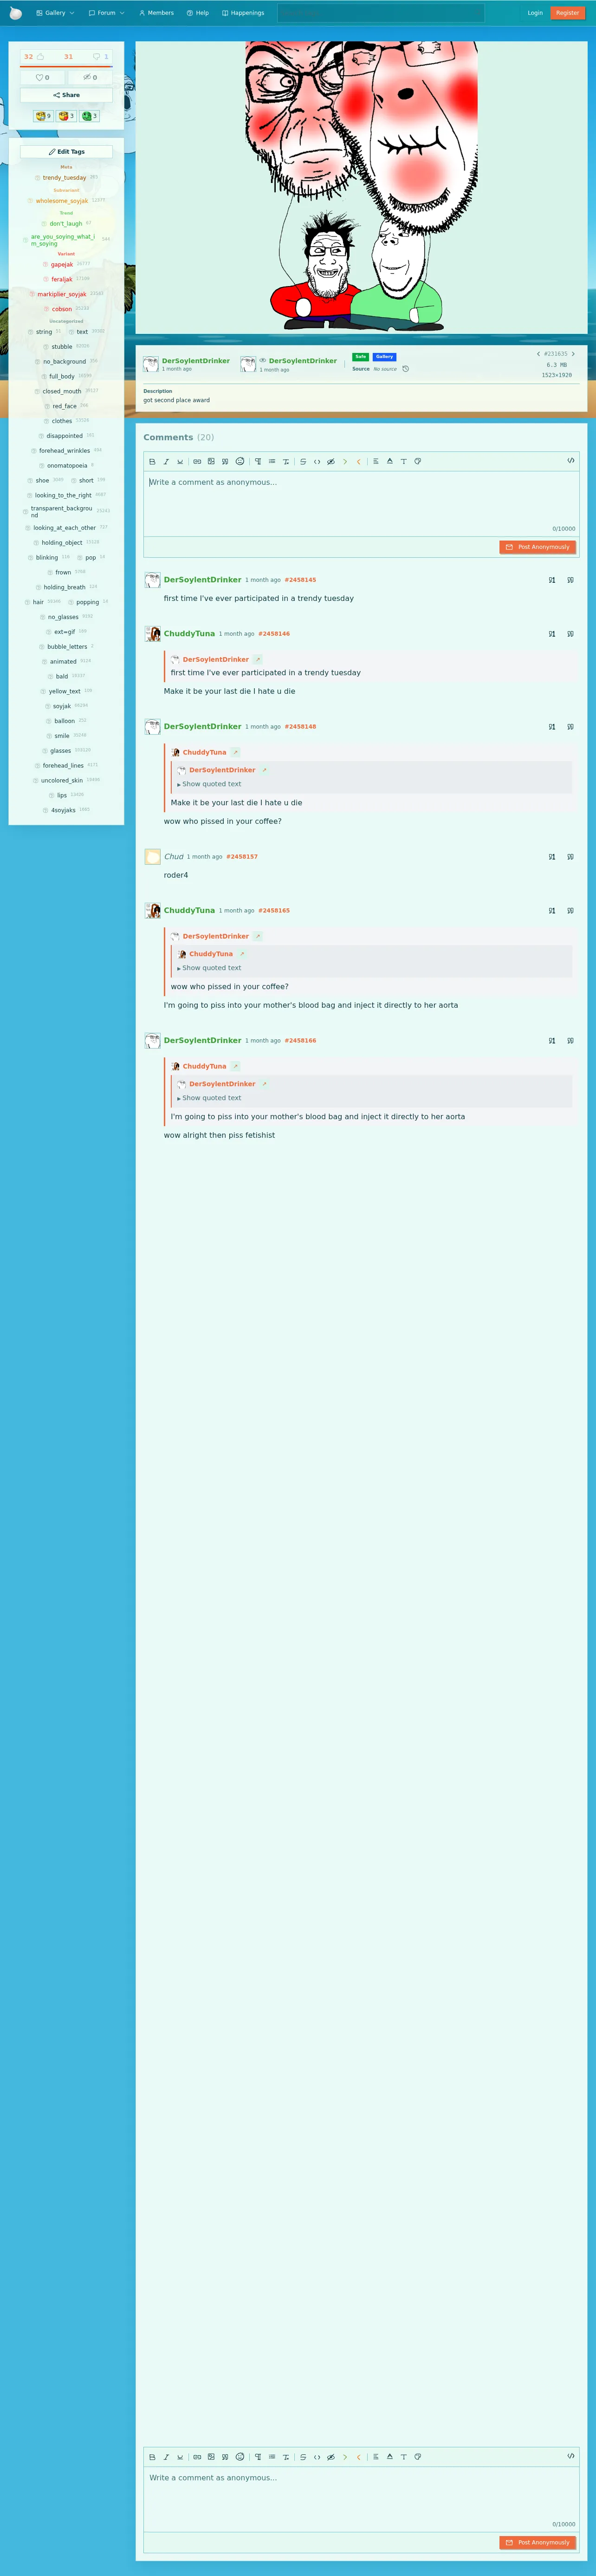
Task: Open the trendy_tuesday tag
Action: [x=64, y=178]
